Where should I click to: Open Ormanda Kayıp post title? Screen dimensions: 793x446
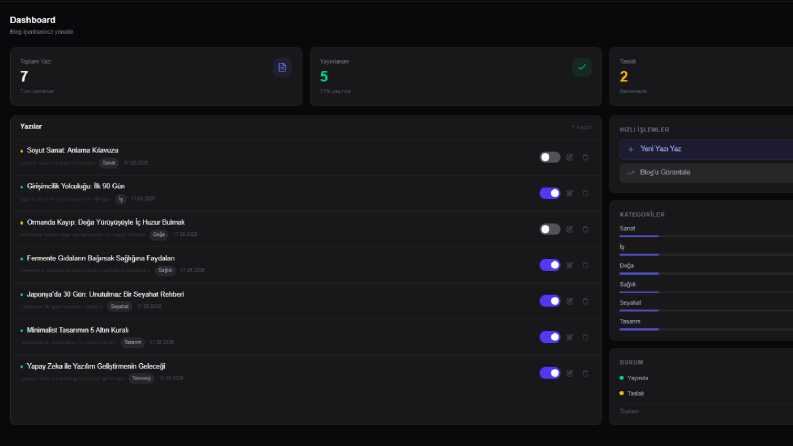pyautogui.click(x=106, y=222)
